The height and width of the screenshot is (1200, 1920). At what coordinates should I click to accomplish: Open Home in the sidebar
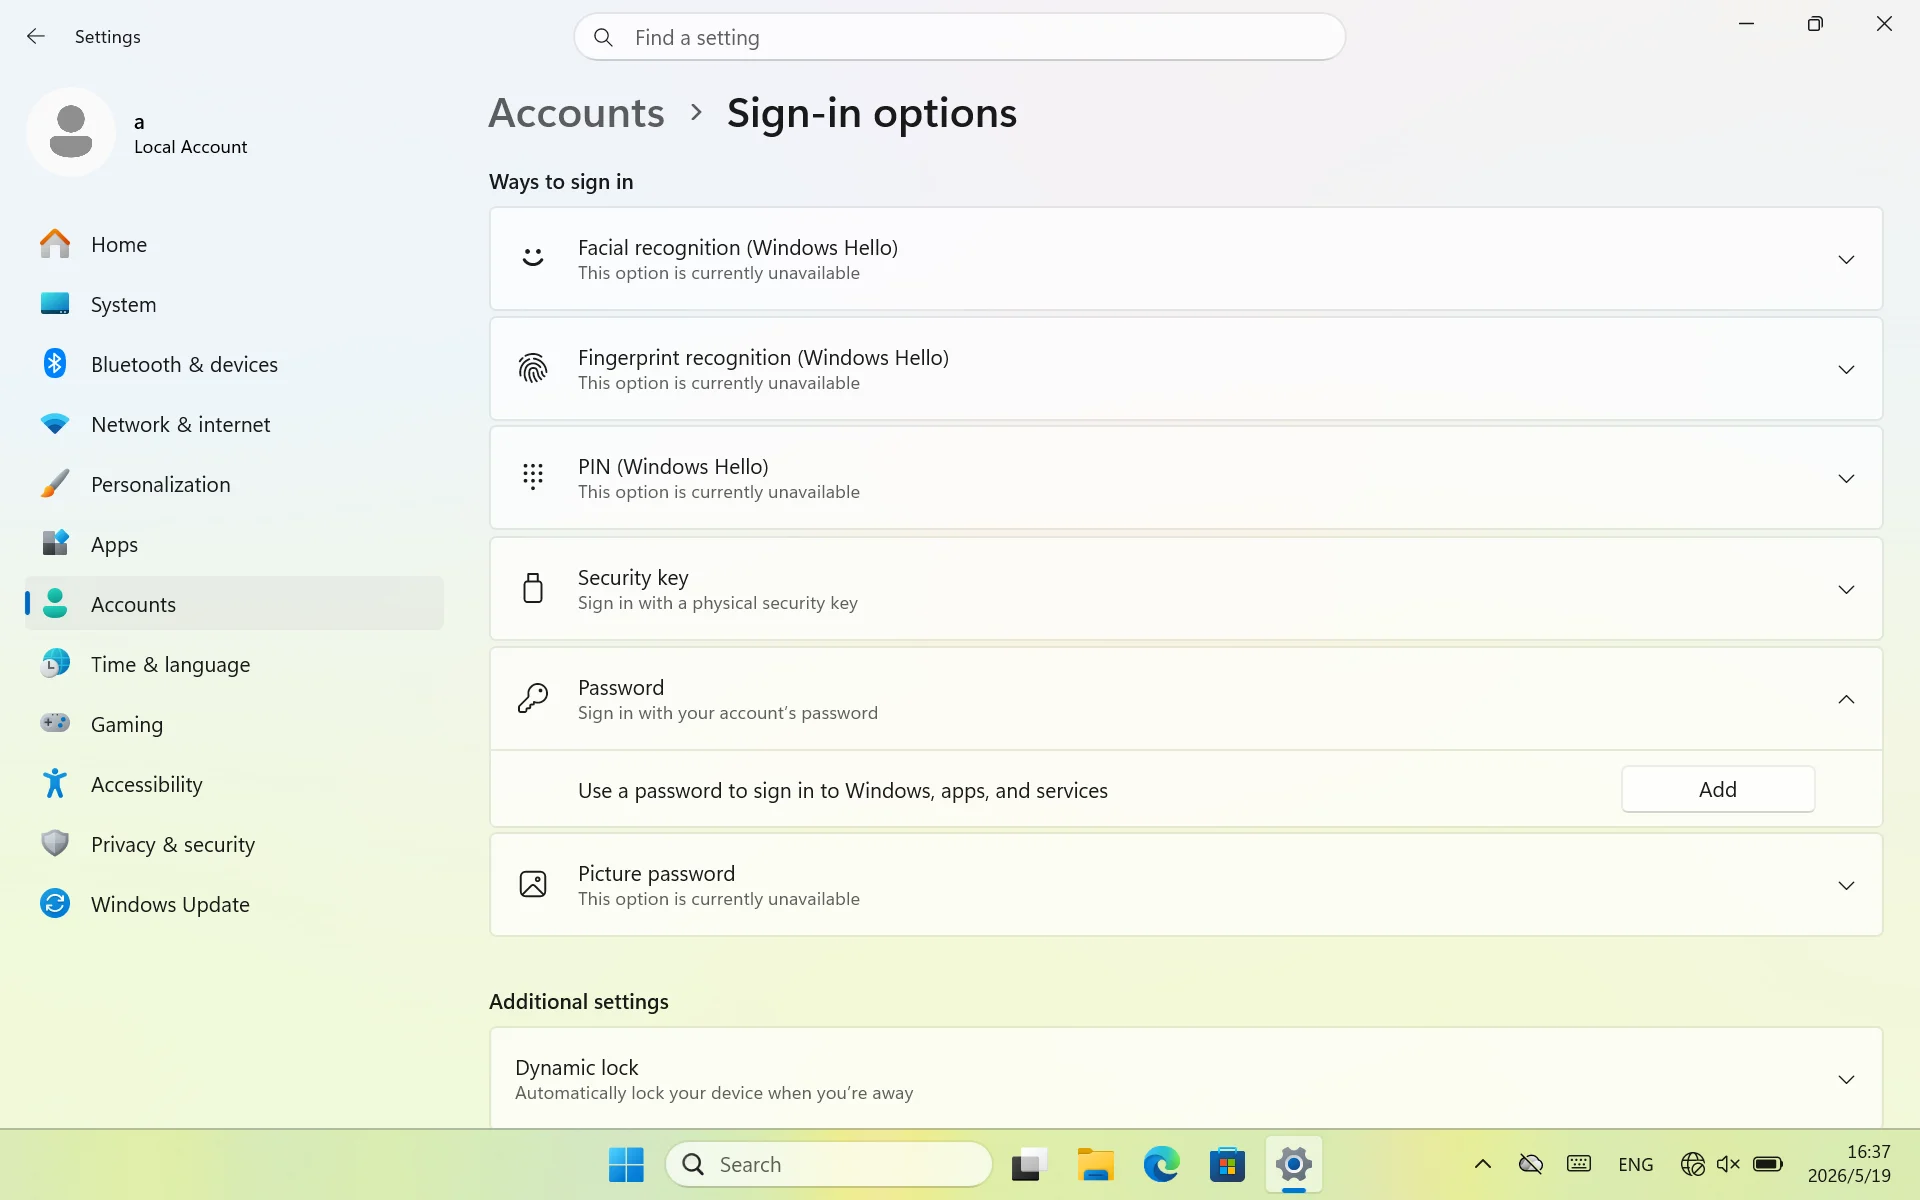click(x=234, y=244)
